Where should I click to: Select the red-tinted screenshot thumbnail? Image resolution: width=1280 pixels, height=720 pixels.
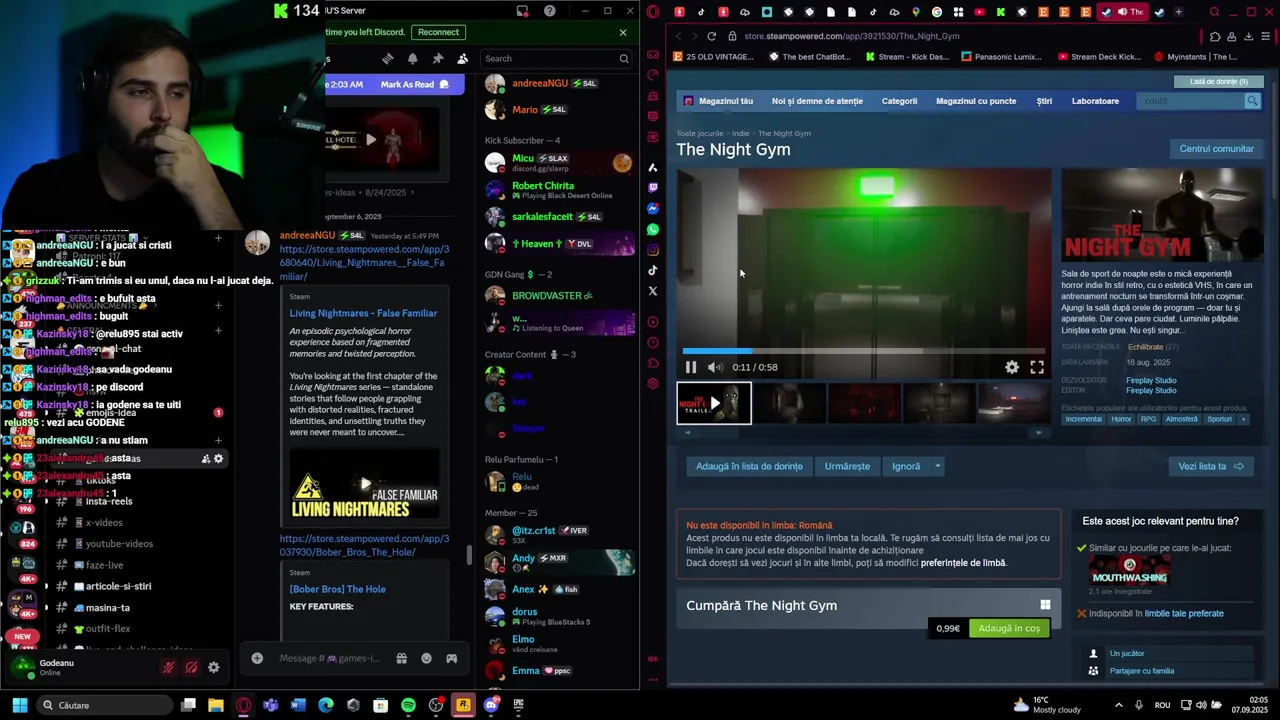click(x=864, y=404)
